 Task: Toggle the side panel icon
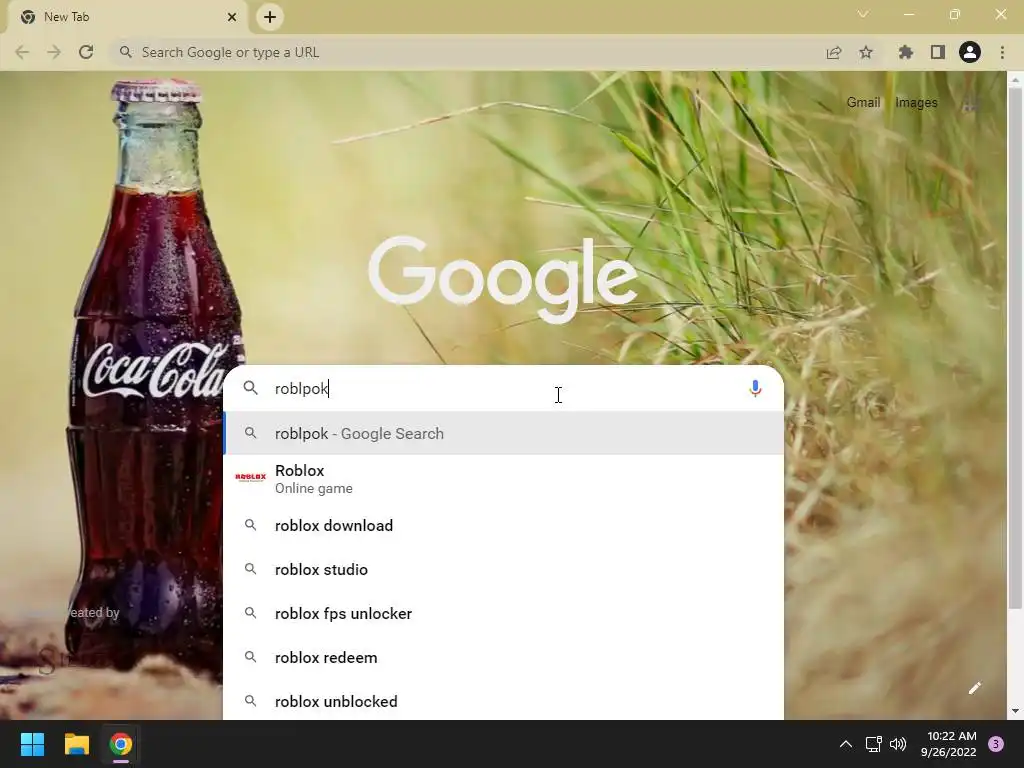tap(938, 52)
